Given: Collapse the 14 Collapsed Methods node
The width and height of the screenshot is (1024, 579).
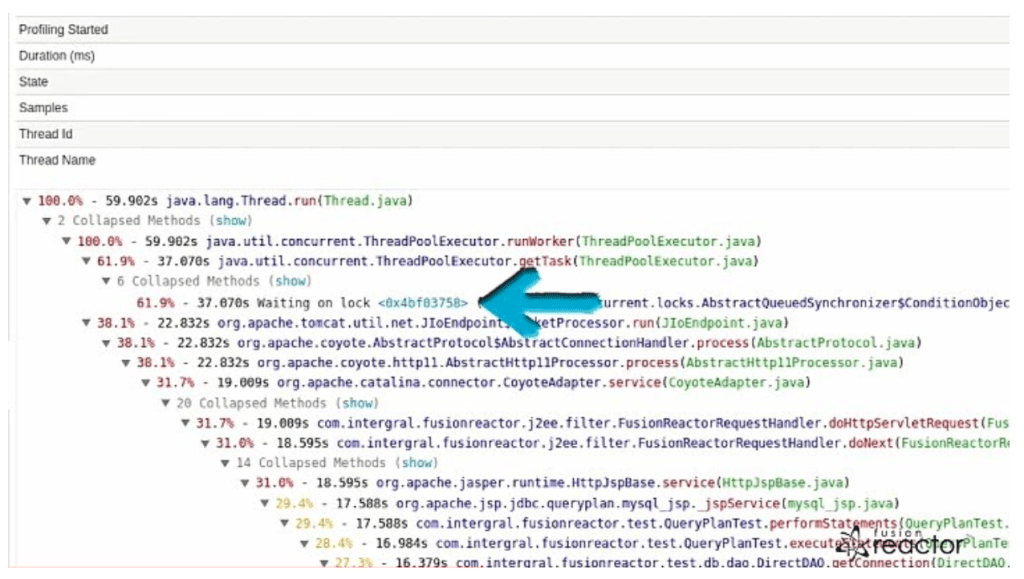Looking at the screenshot, I should (x=225, y=463).
